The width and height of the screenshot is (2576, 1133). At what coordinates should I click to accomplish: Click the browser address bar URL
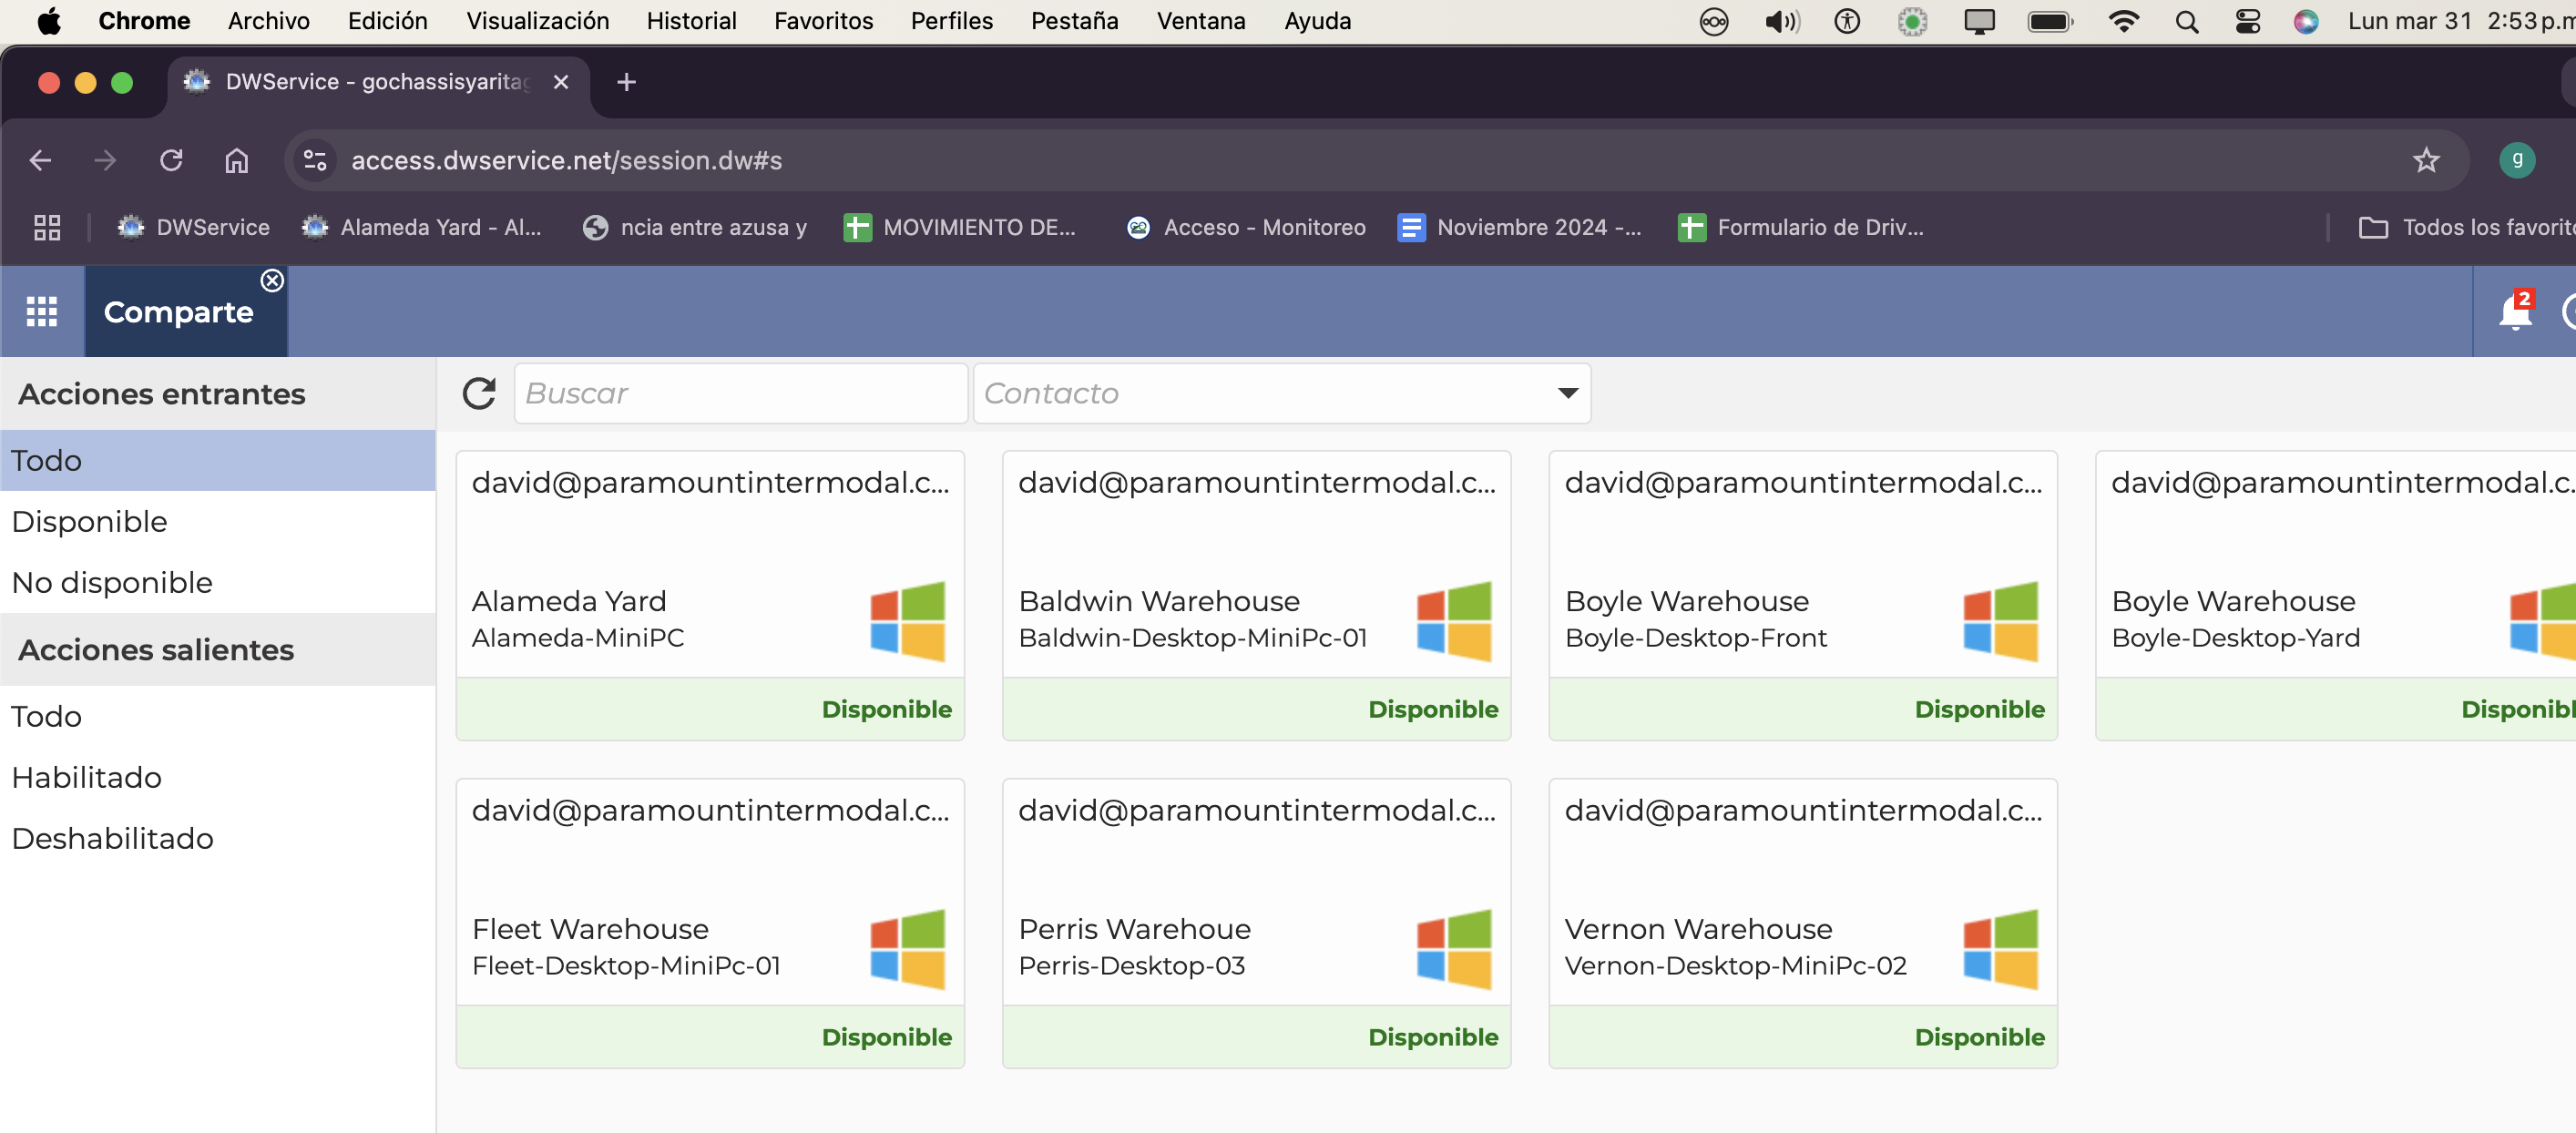click(566, 160)
